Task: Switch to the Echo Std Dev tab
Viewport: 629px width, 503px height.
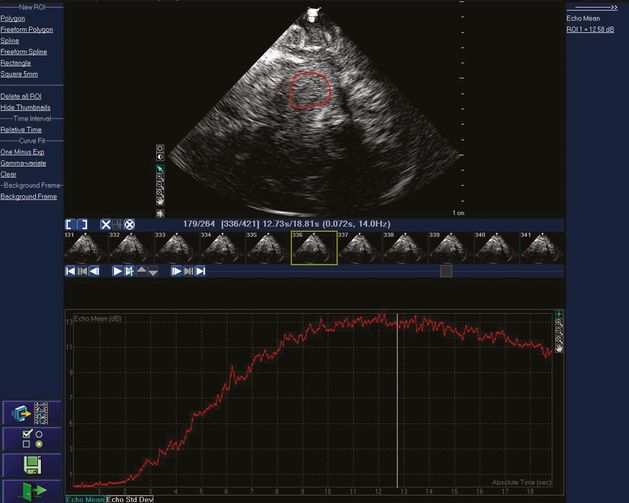Action: click(x=131, y=498)
